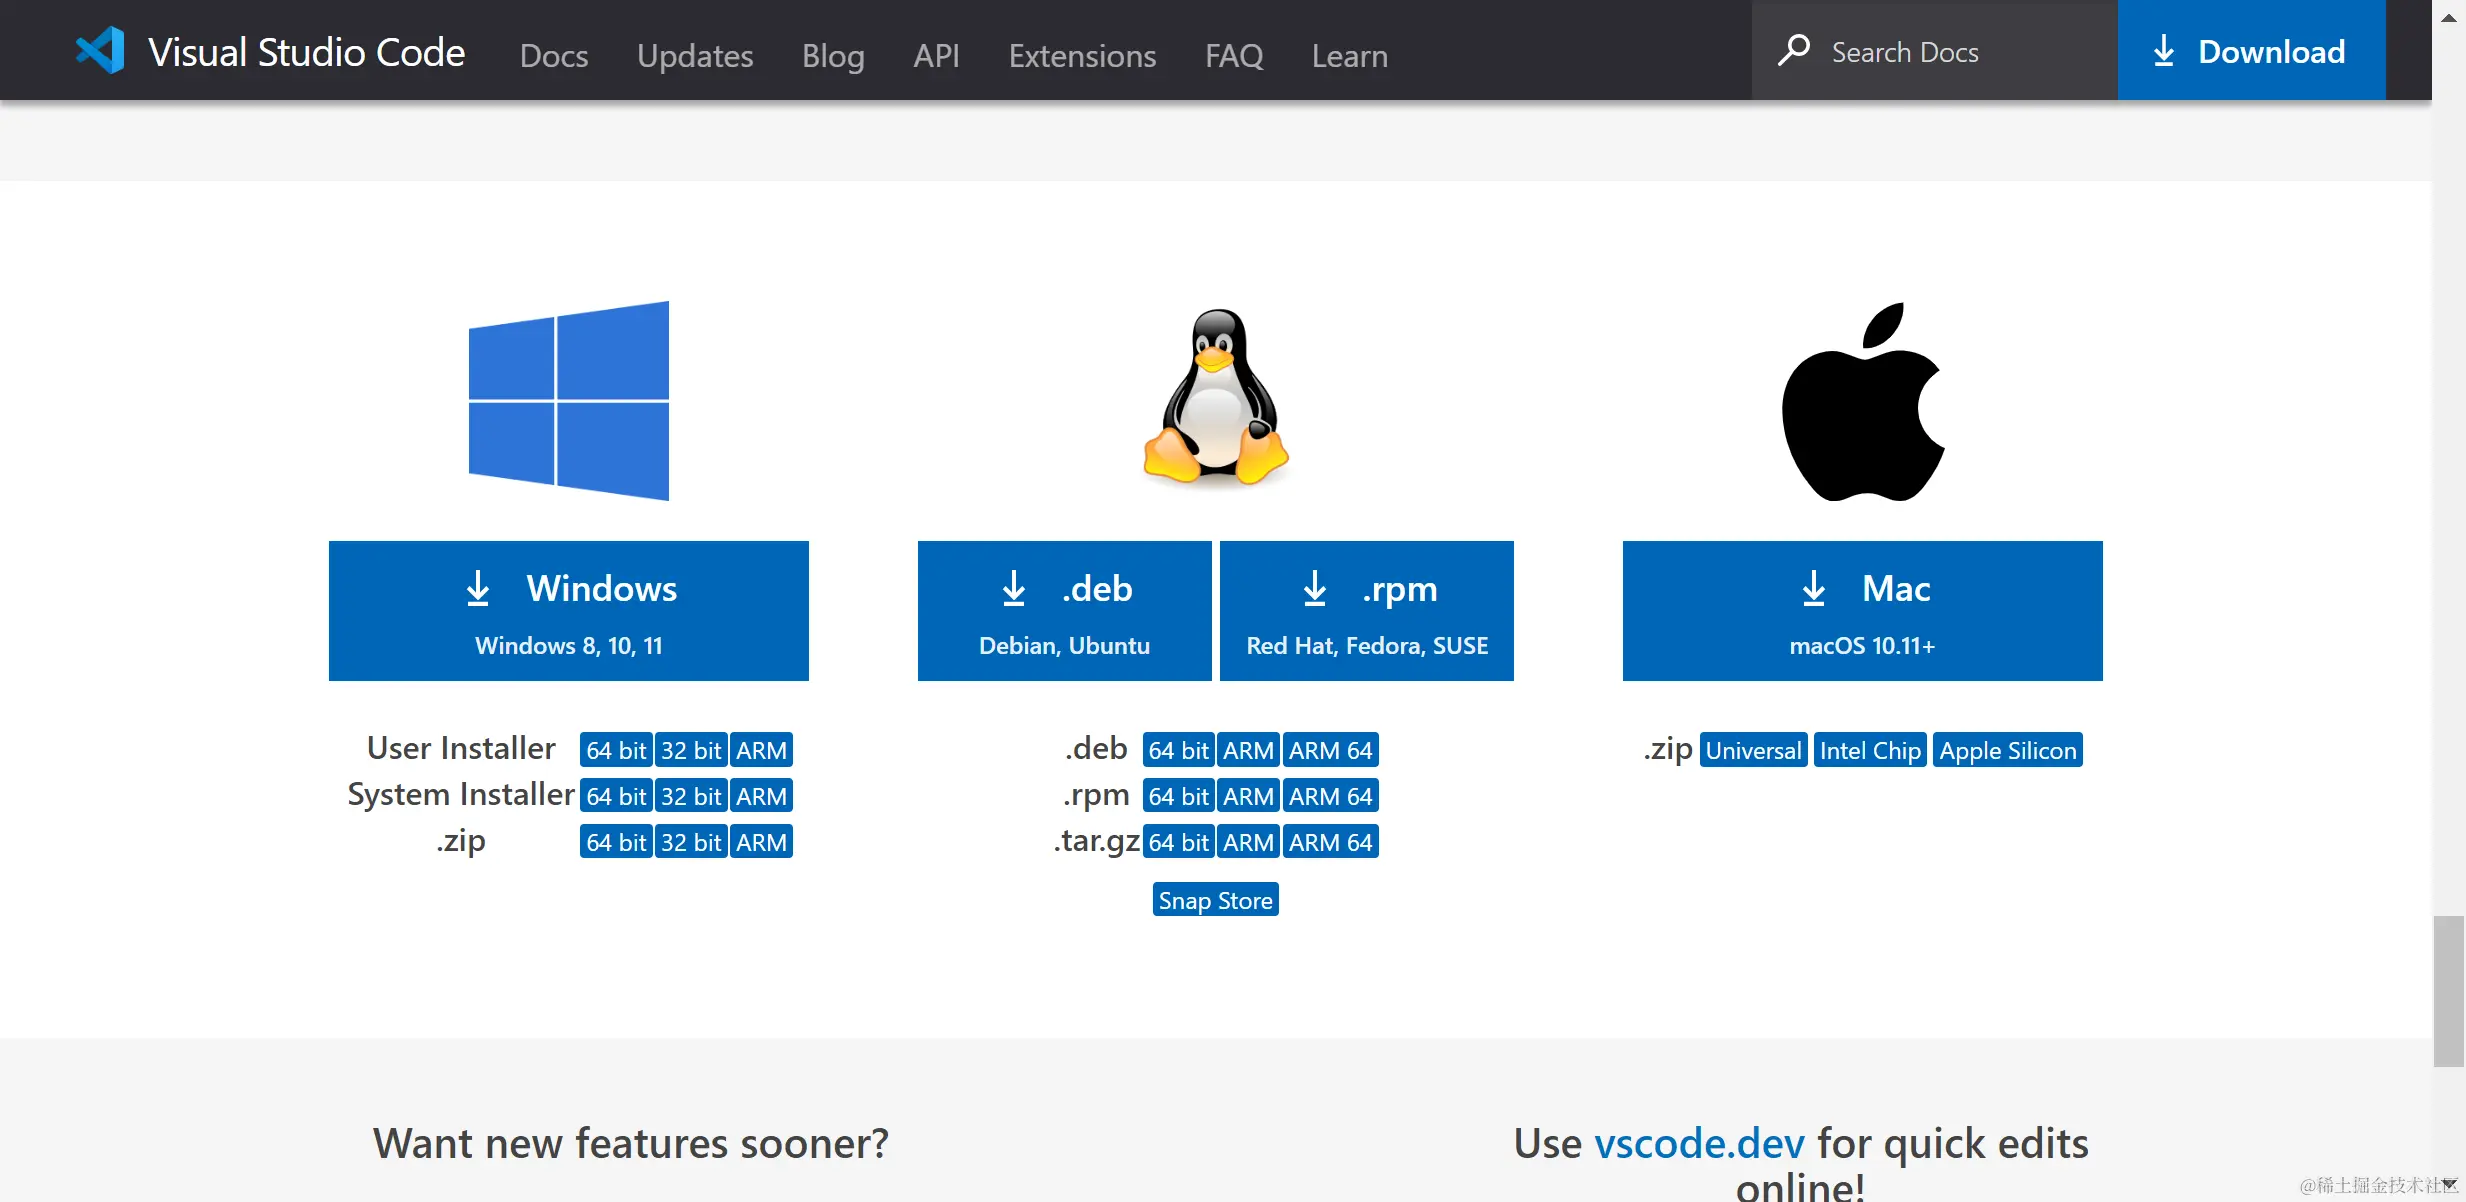Select User Installer 64 bit

(616, 750)
